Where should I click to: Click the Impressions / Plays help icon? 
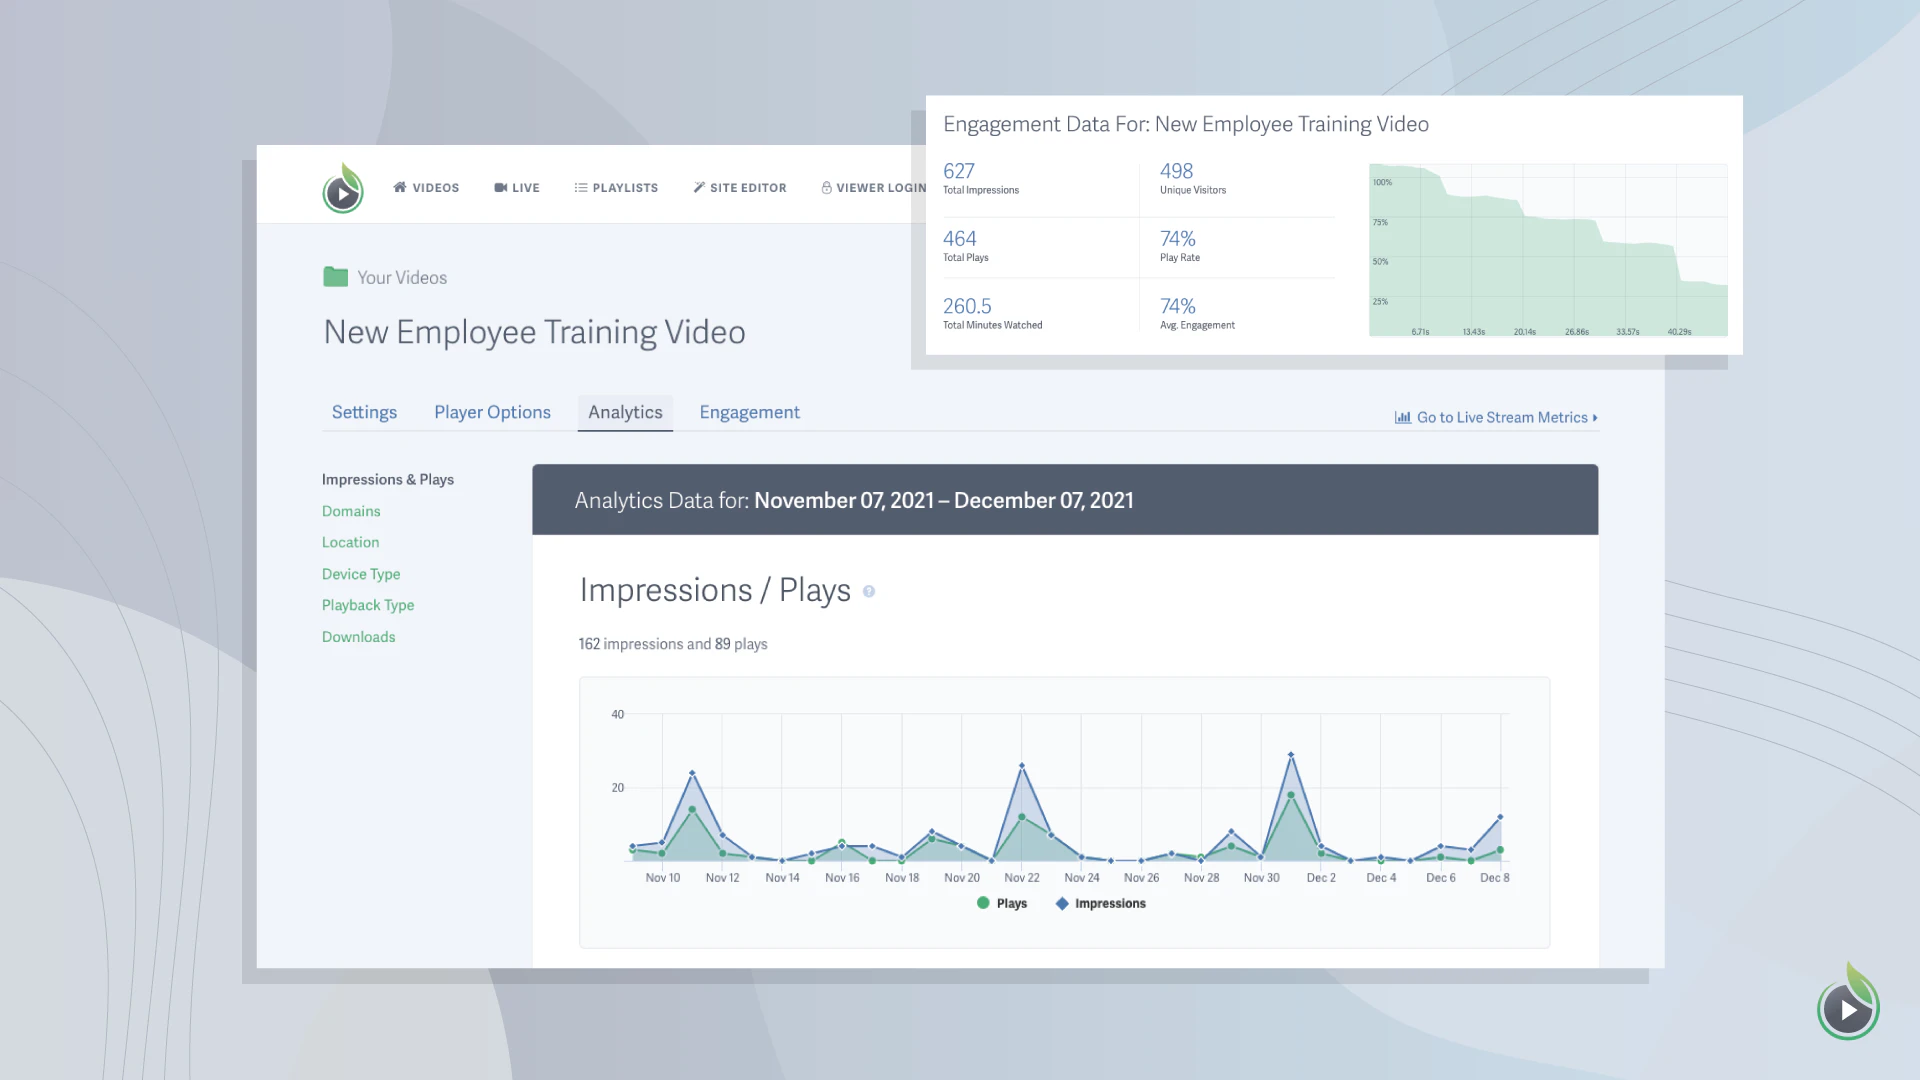[869, 591]
